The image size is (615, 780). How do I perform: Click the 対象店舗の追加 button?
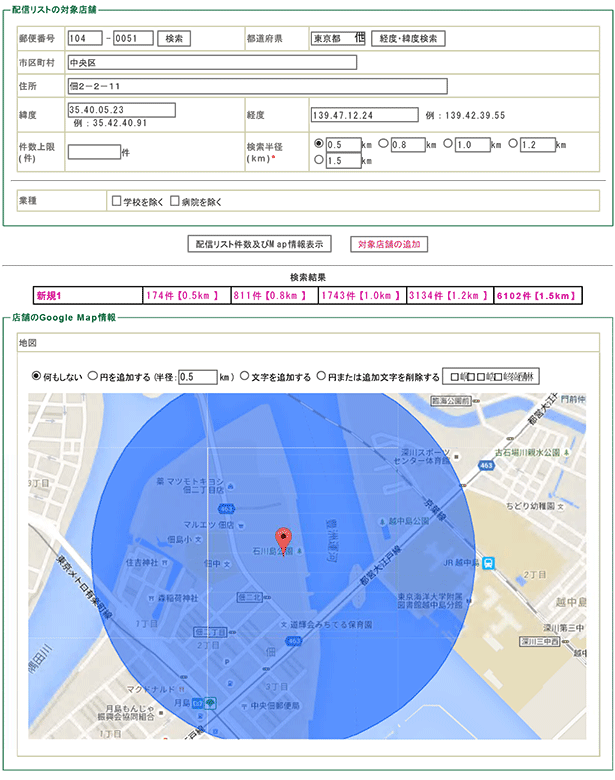[389, 244]
